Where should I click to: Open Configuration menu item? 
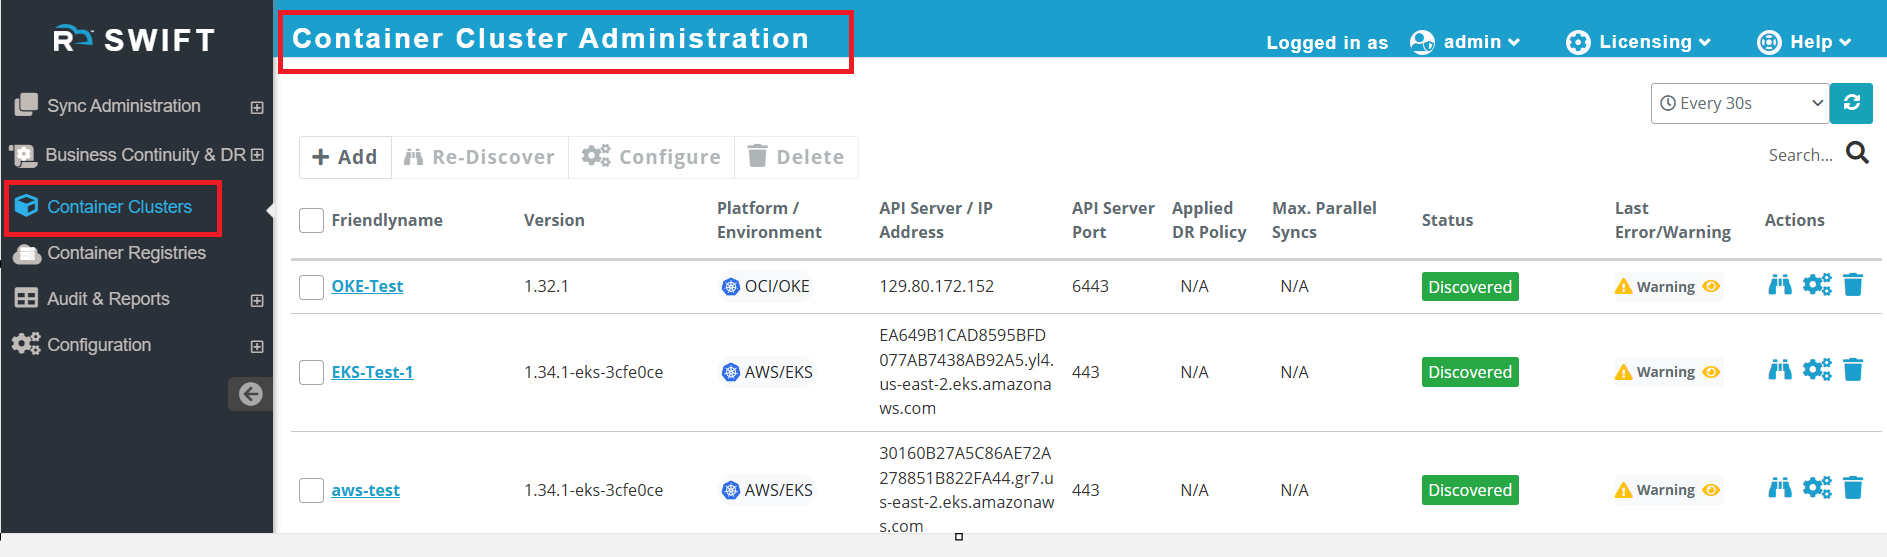[x=99, y=345]
